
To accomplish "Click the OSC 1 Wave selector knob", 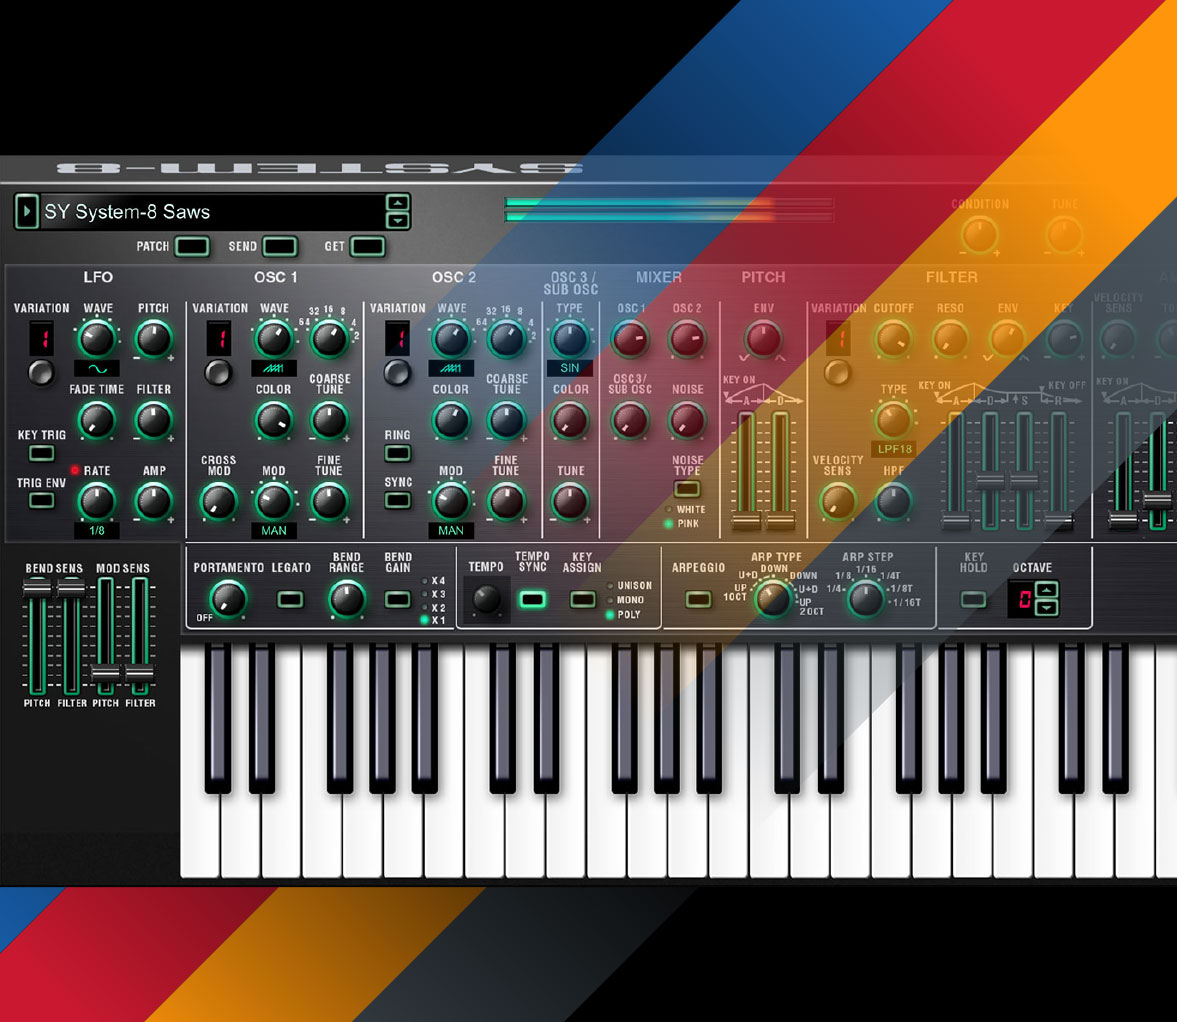I will (x=274, y=339).
